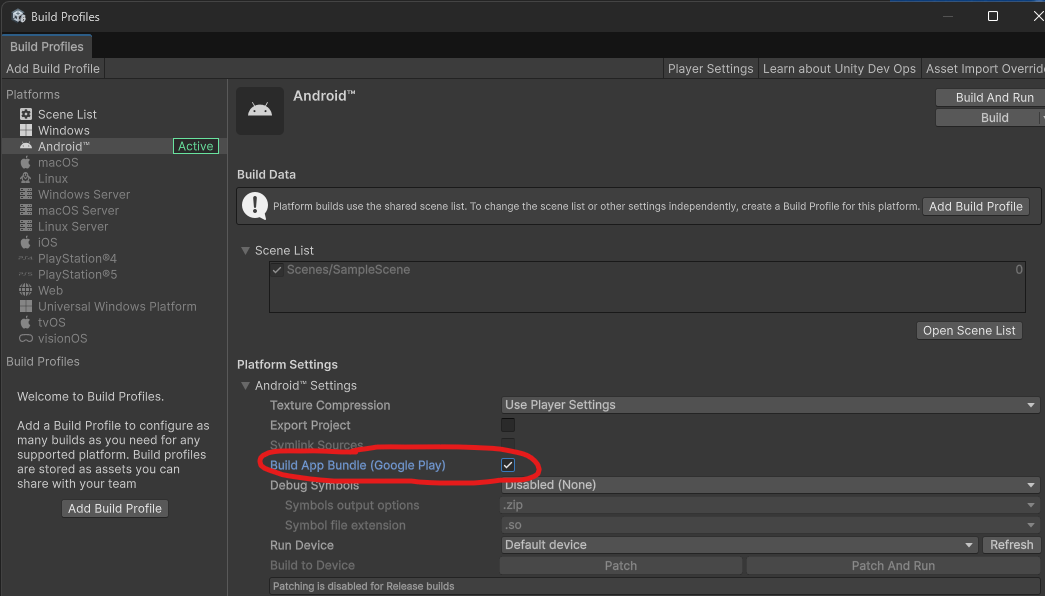1045x596 pixels.
Task: Select the Build Profiles tab
Action: point(47,47)
